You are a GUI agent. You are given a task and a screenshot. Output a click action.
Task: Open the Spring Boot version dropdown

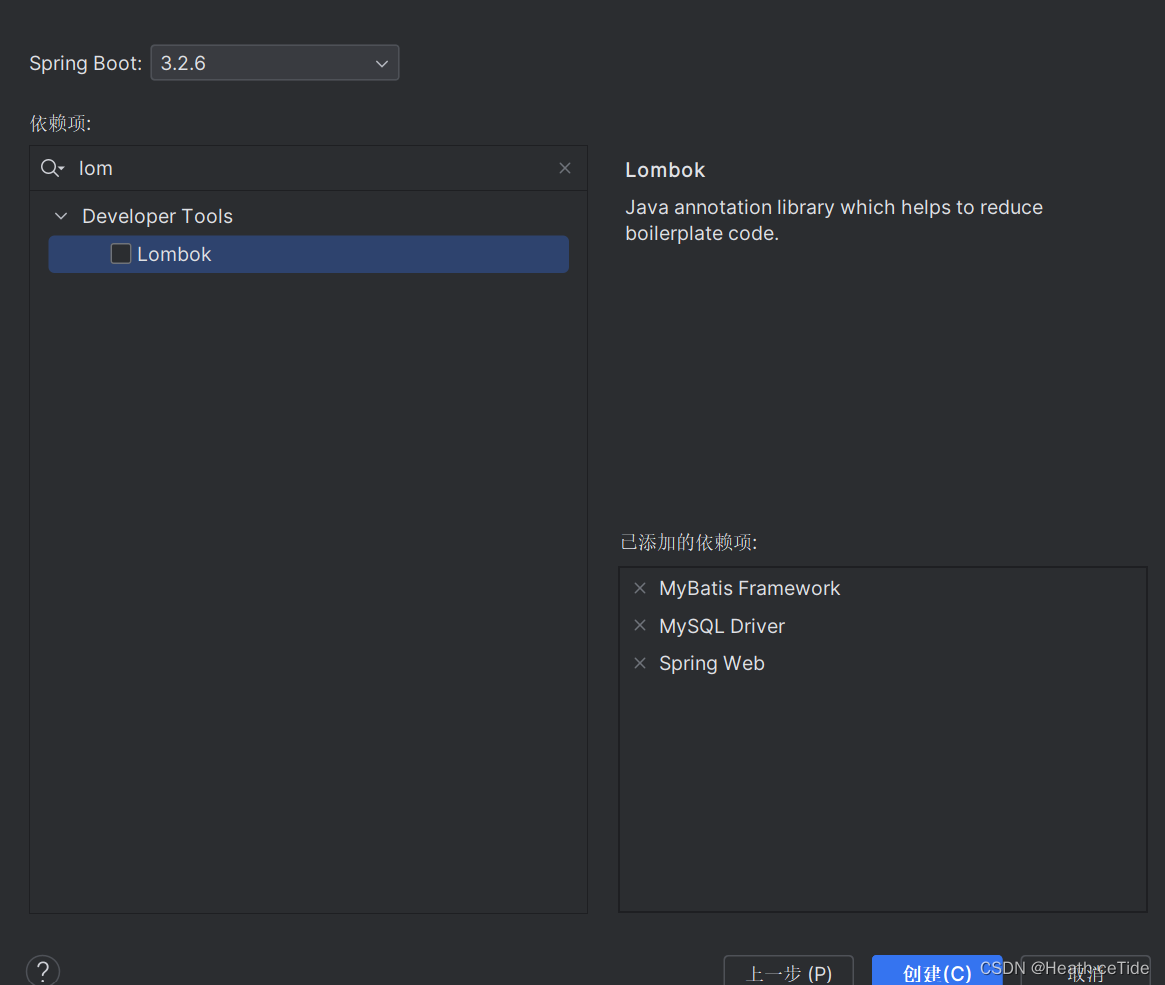[274, 63]
